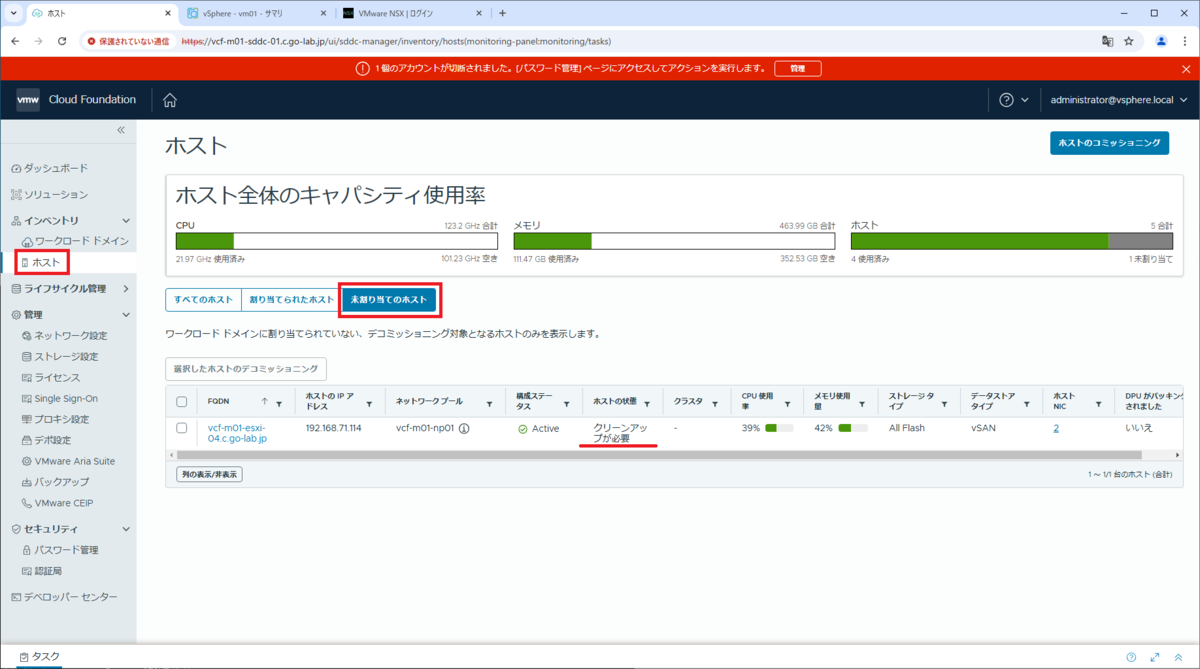
Task: Show info for network pool vcf-m01-np01
Action: [x=464, y=428]
